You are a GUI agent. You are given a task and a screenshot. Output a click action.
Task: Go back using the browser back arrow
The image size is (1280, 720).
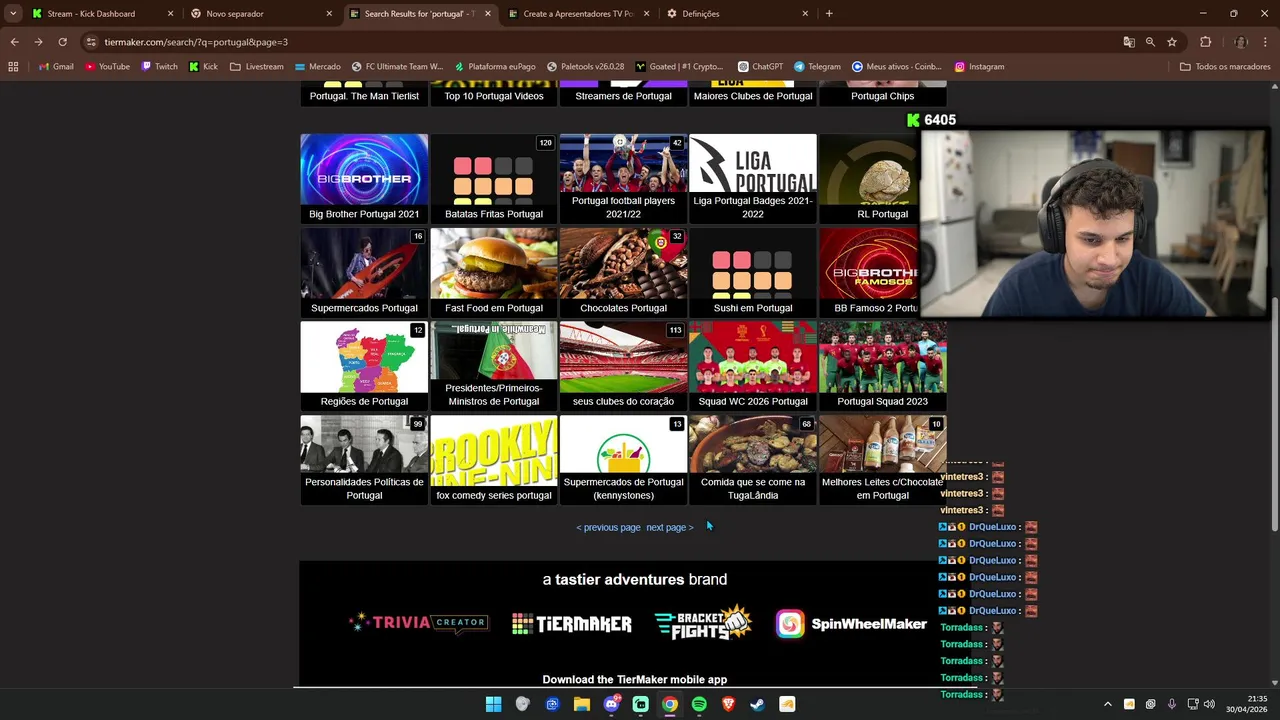click(14, 42)
